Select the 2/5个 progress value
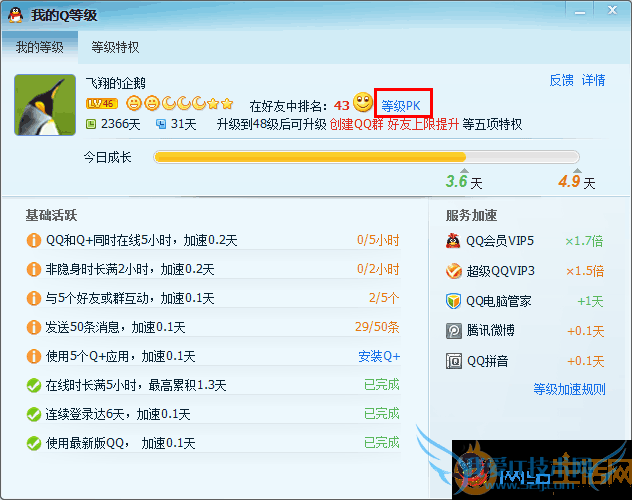The width and height of the screenshot is (632, 500). click(384, 298)
